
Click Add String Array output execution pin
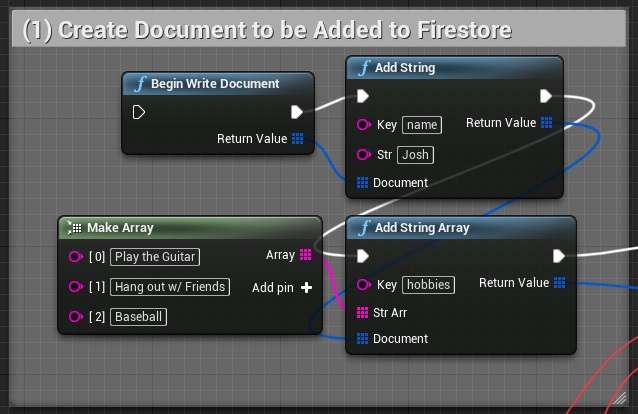pos(559,256)
